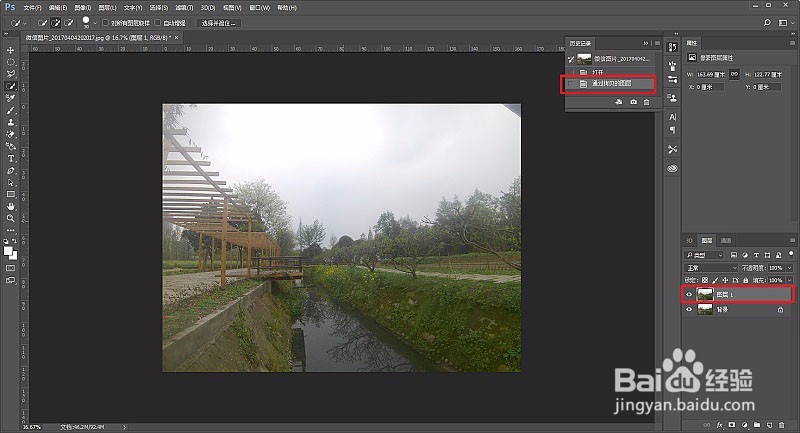The width and height of the screenshot is (800, 433).
Task: Open the brush size picker dropdown
Action: pyautogui.click(x=95, y=23)
